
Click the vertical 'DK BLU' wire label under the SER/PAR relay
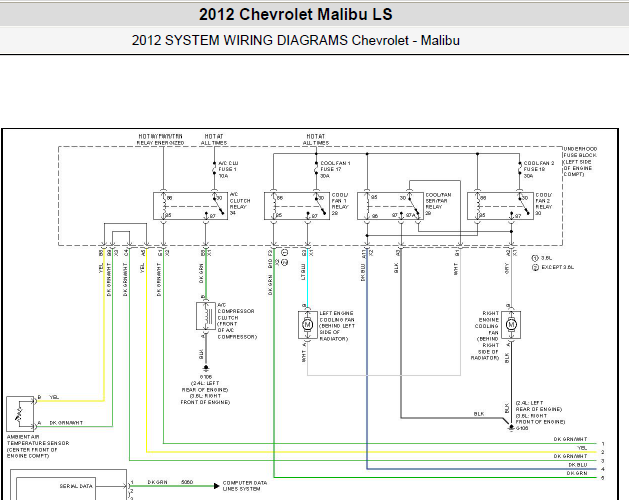pyautogui.click(x=363, y=272)
